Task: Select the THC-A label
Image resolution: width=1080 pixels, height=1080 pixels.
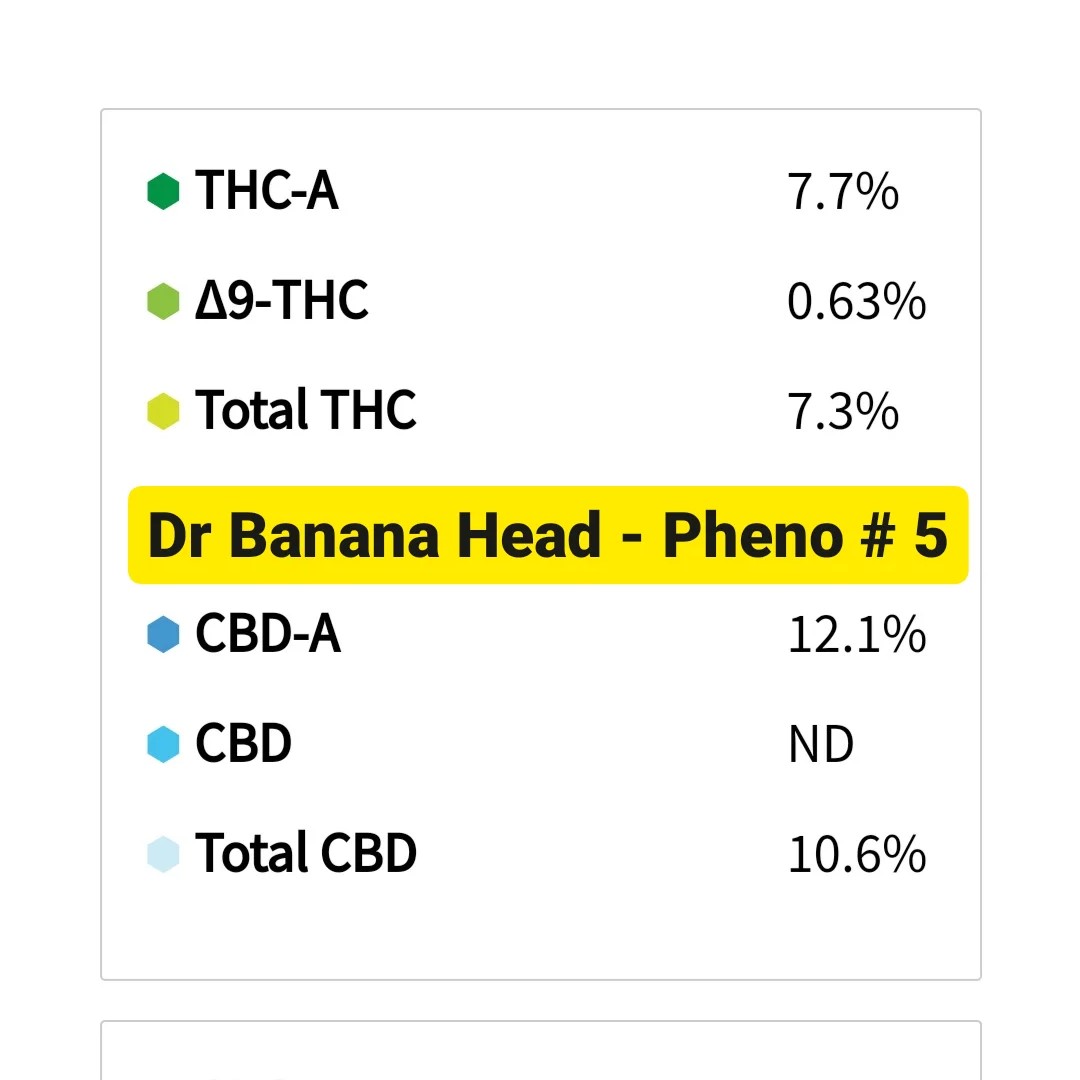Action: 267,190
